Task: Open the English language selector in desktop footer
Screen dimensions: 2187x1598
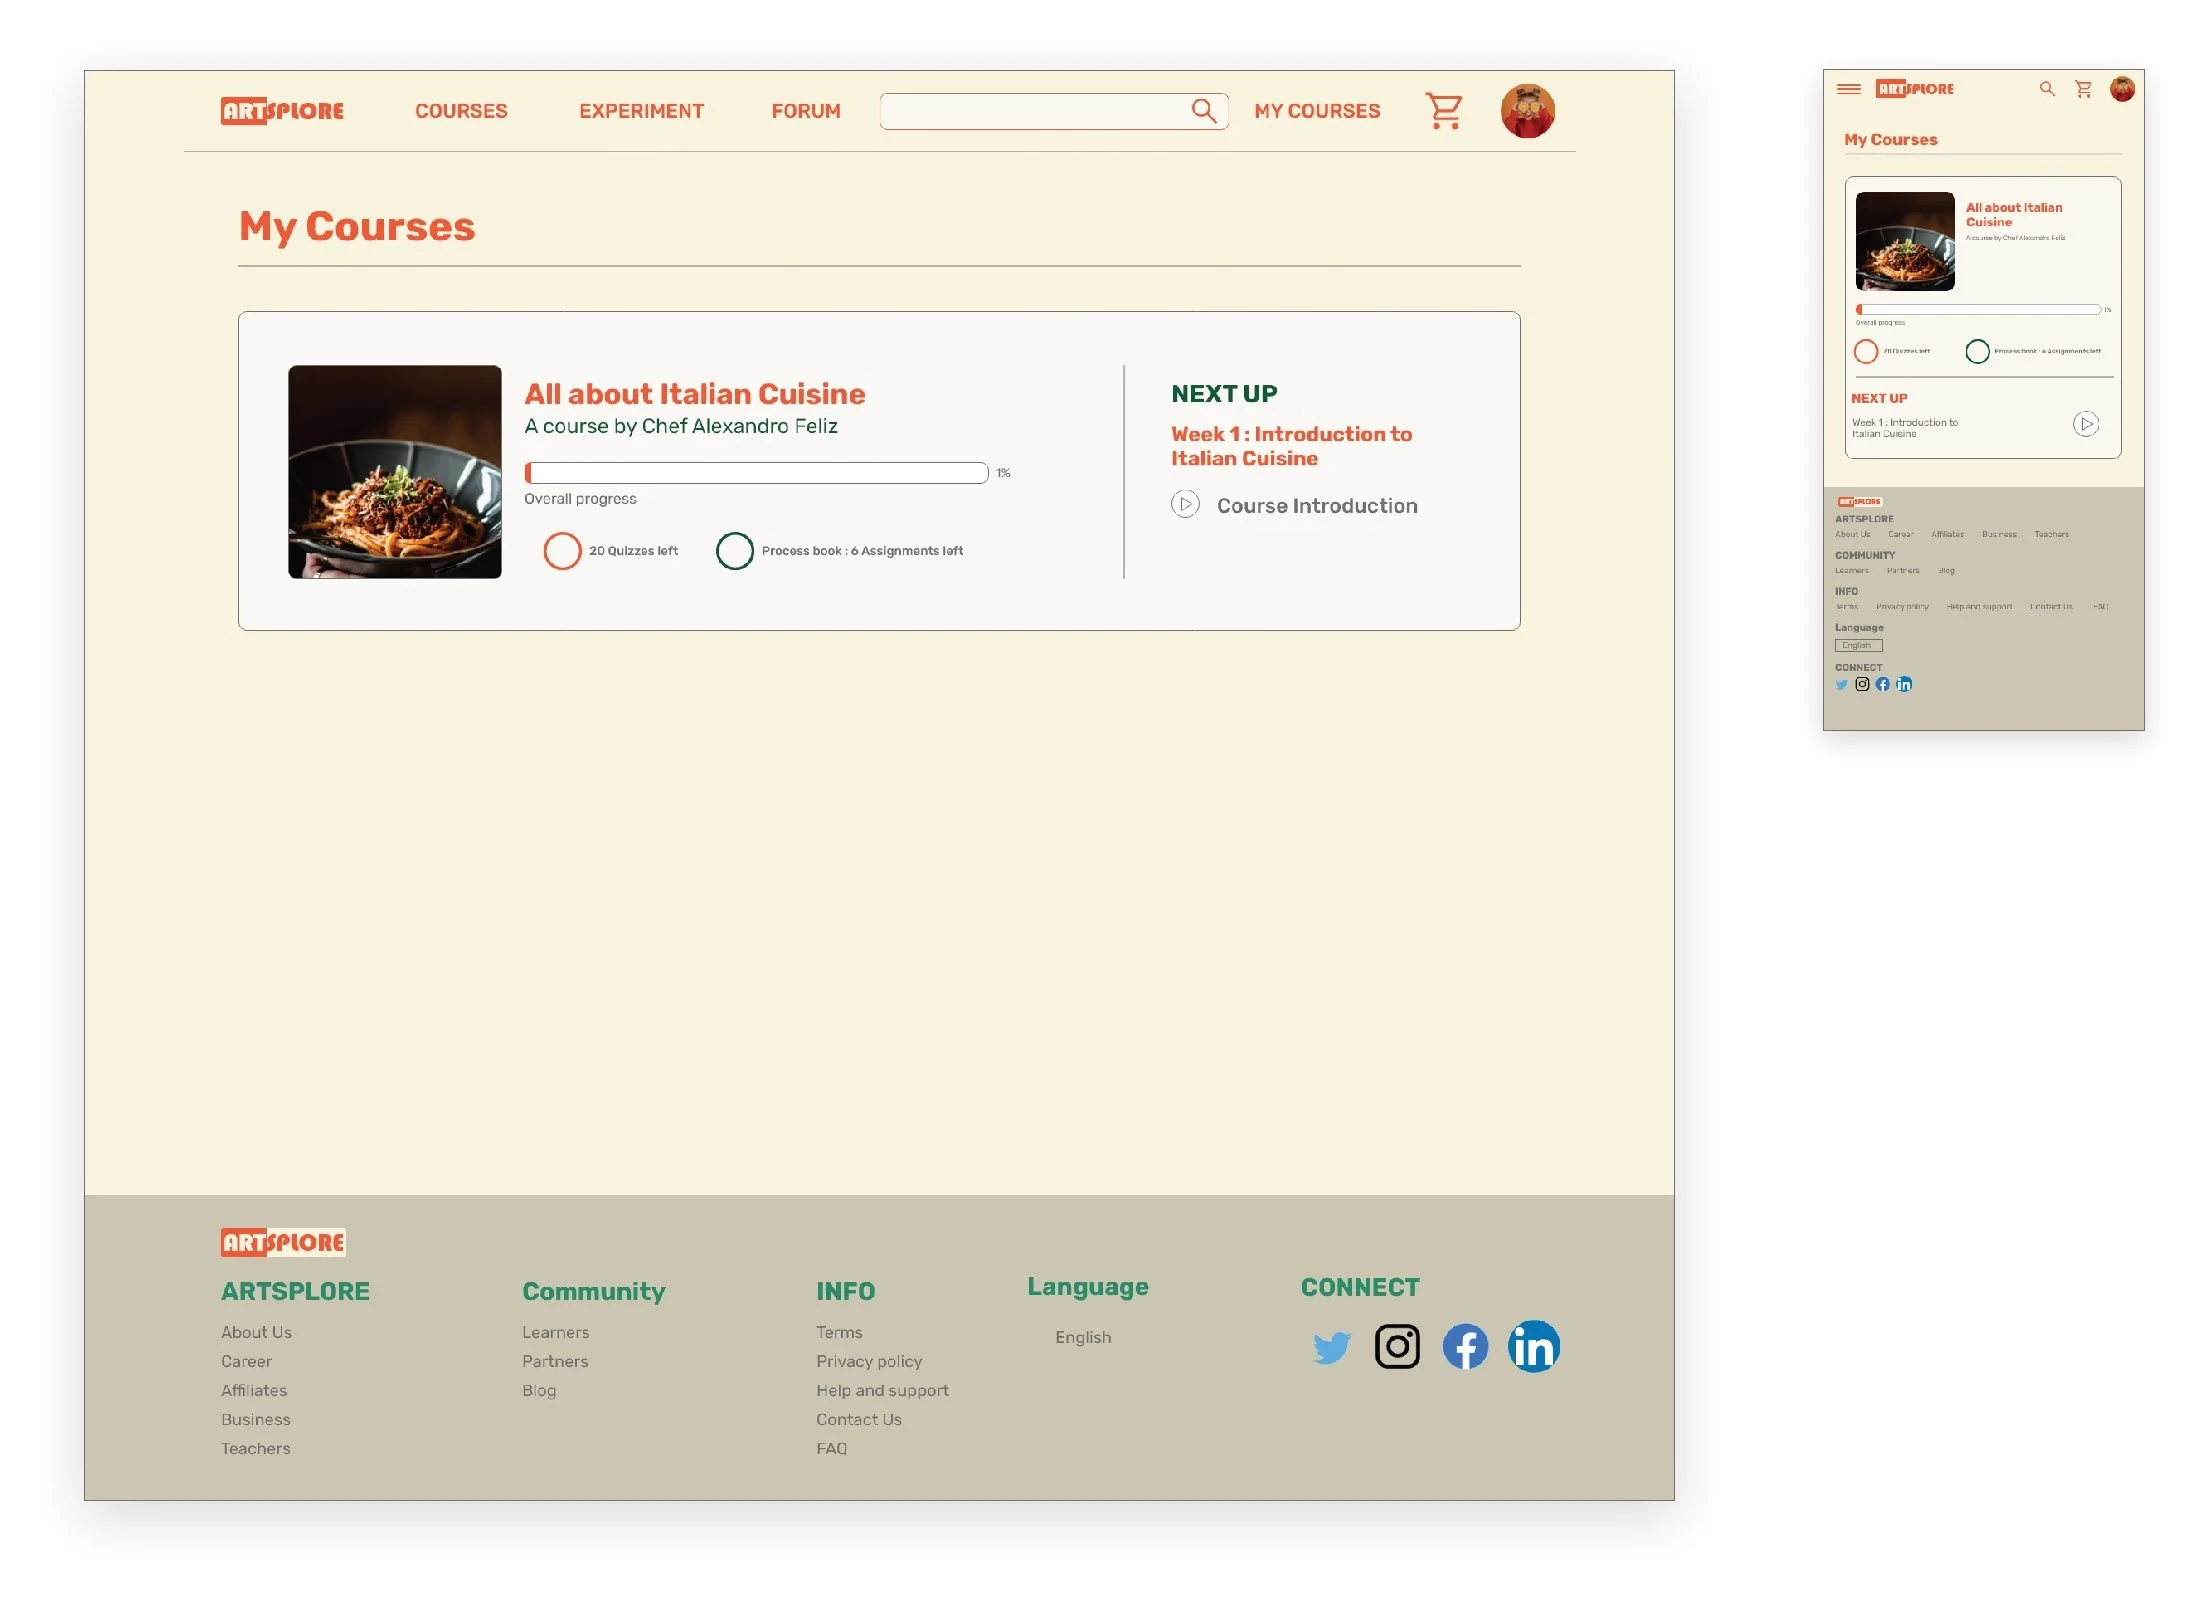Action: 1083,1337
